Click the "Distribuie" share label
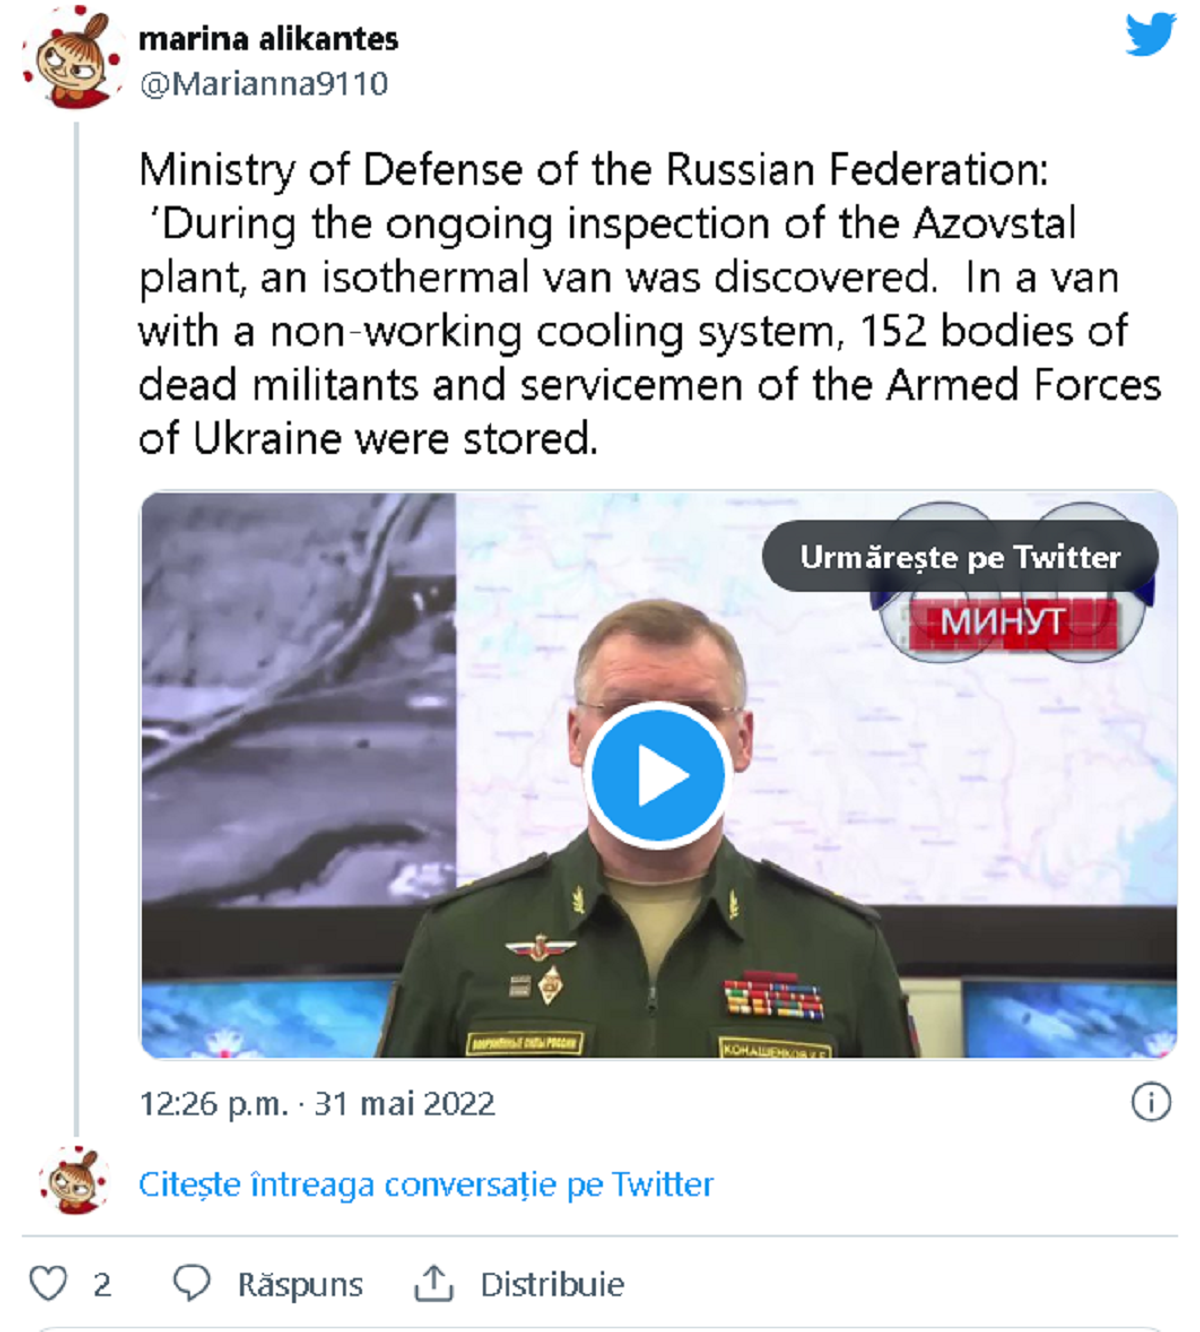The height and width of the screenshot is (1332, 1200). tap(552, 1284)
